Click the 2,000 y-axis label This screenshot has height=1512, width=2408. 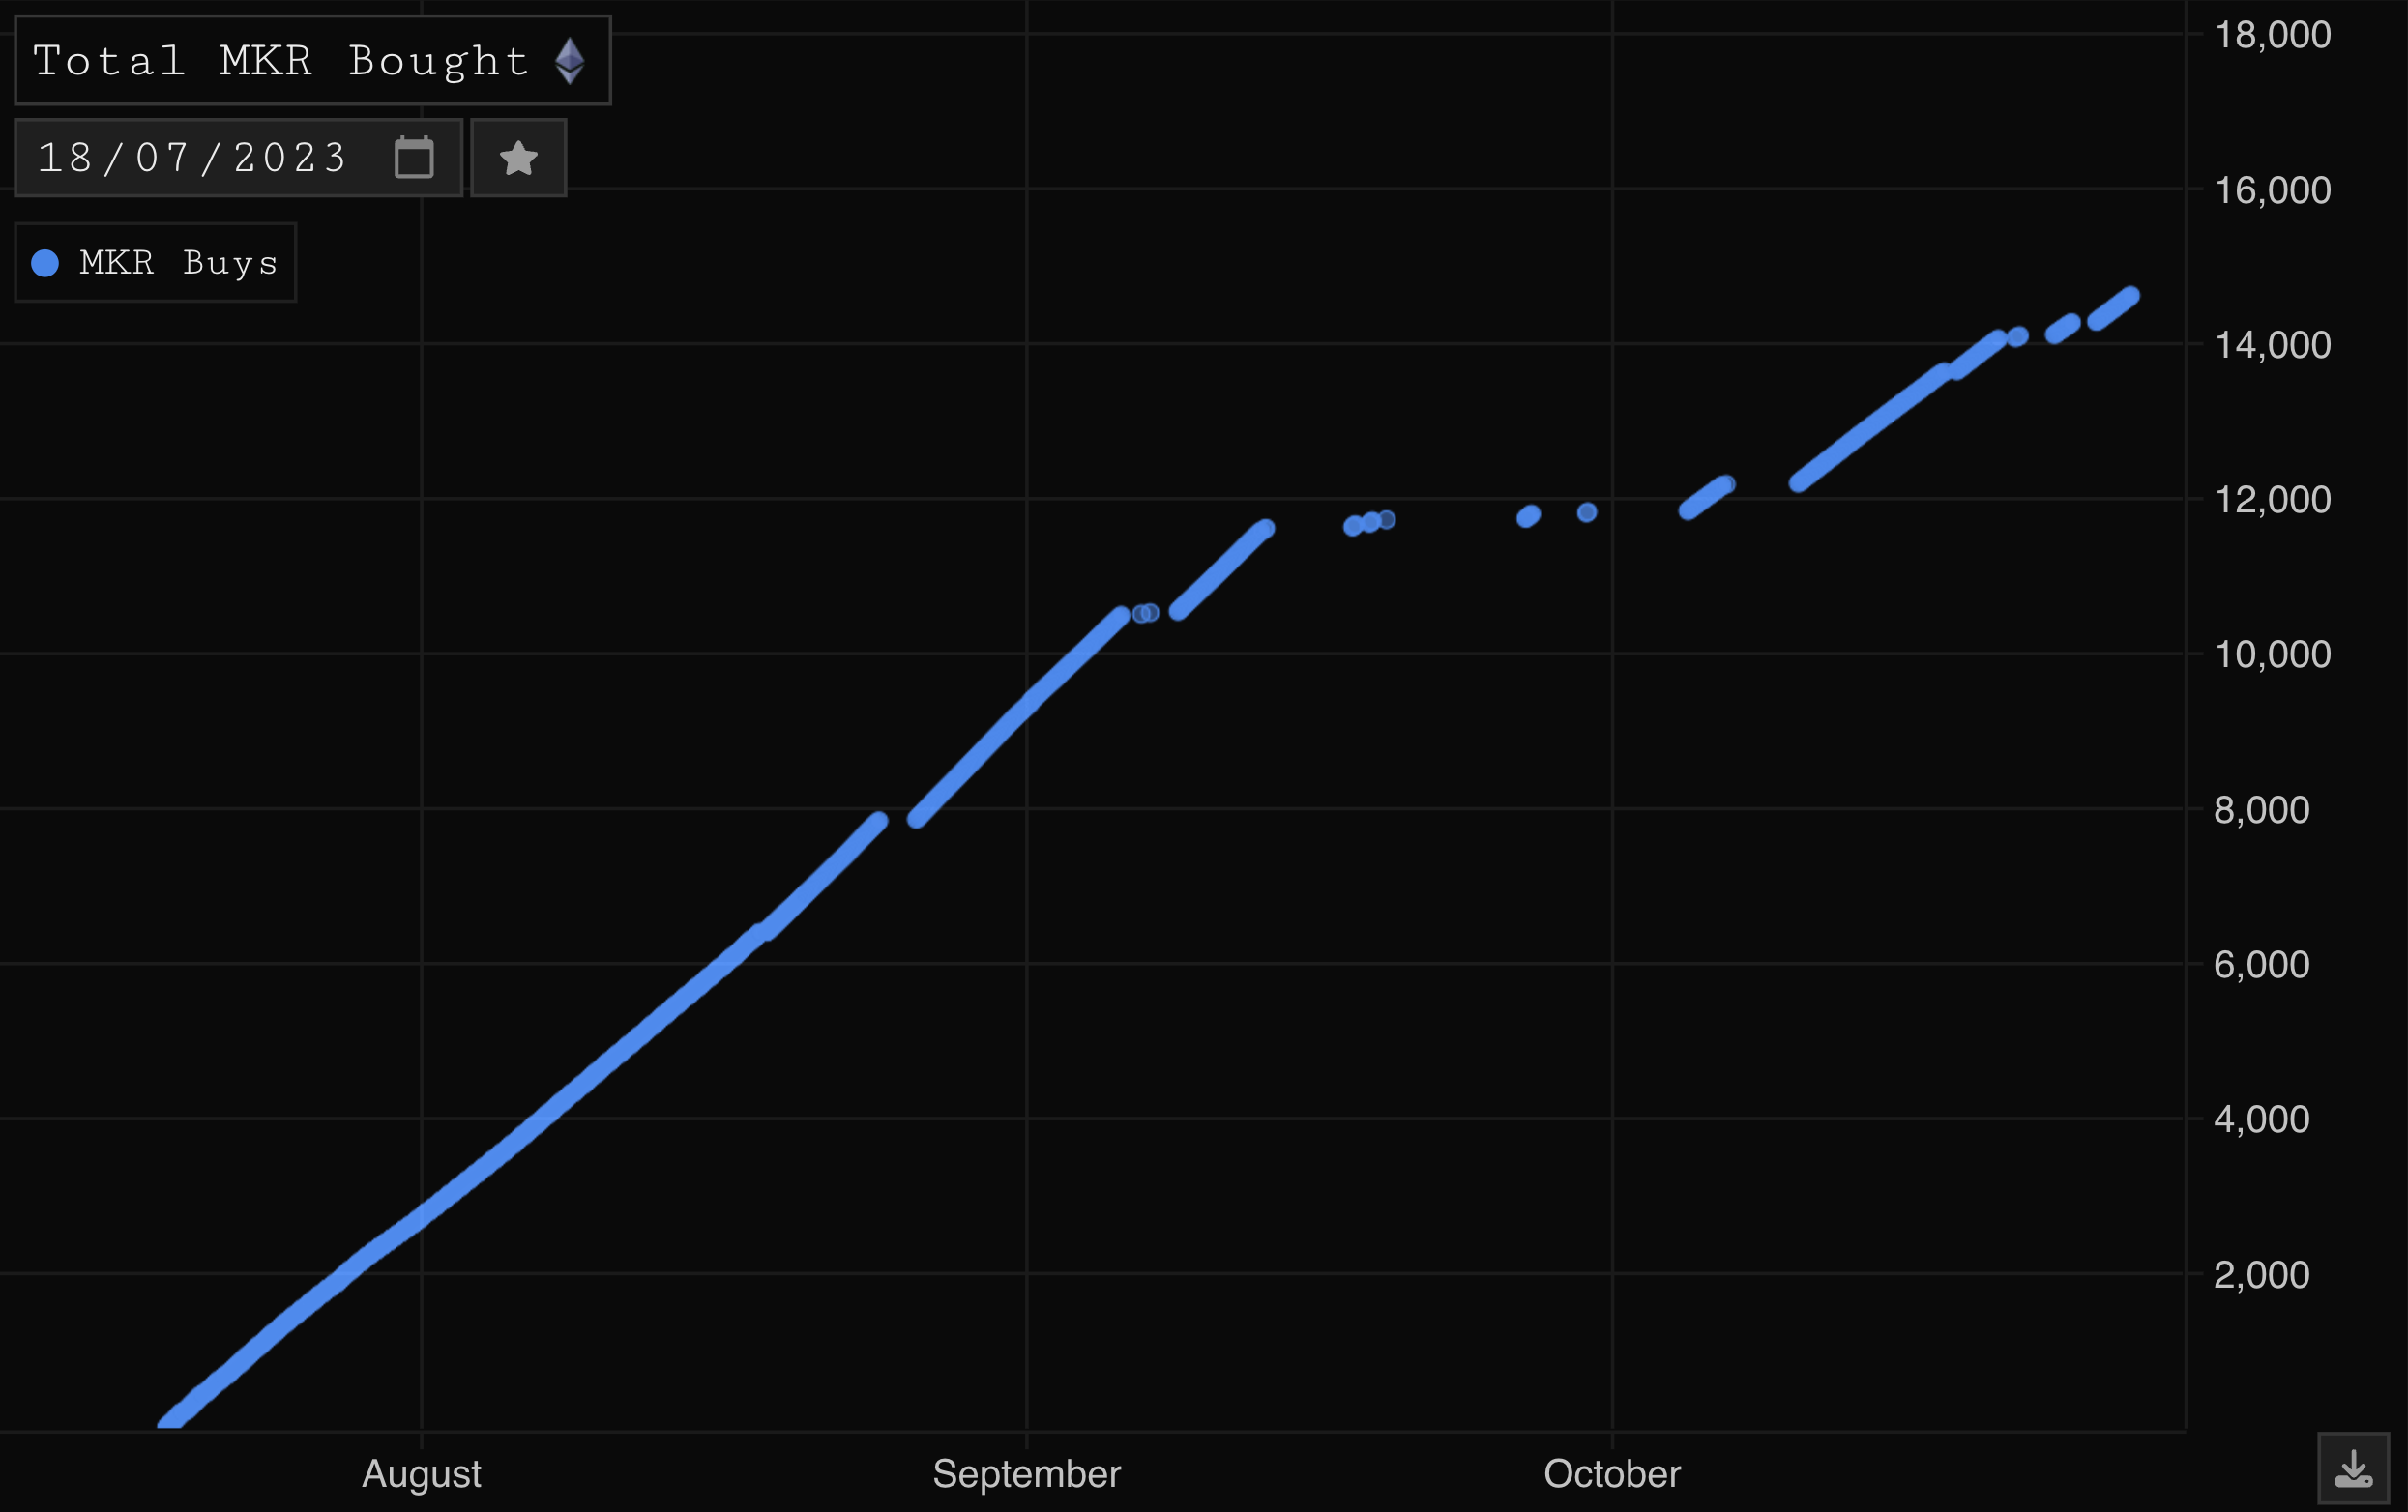[x=2262, y=1274]
